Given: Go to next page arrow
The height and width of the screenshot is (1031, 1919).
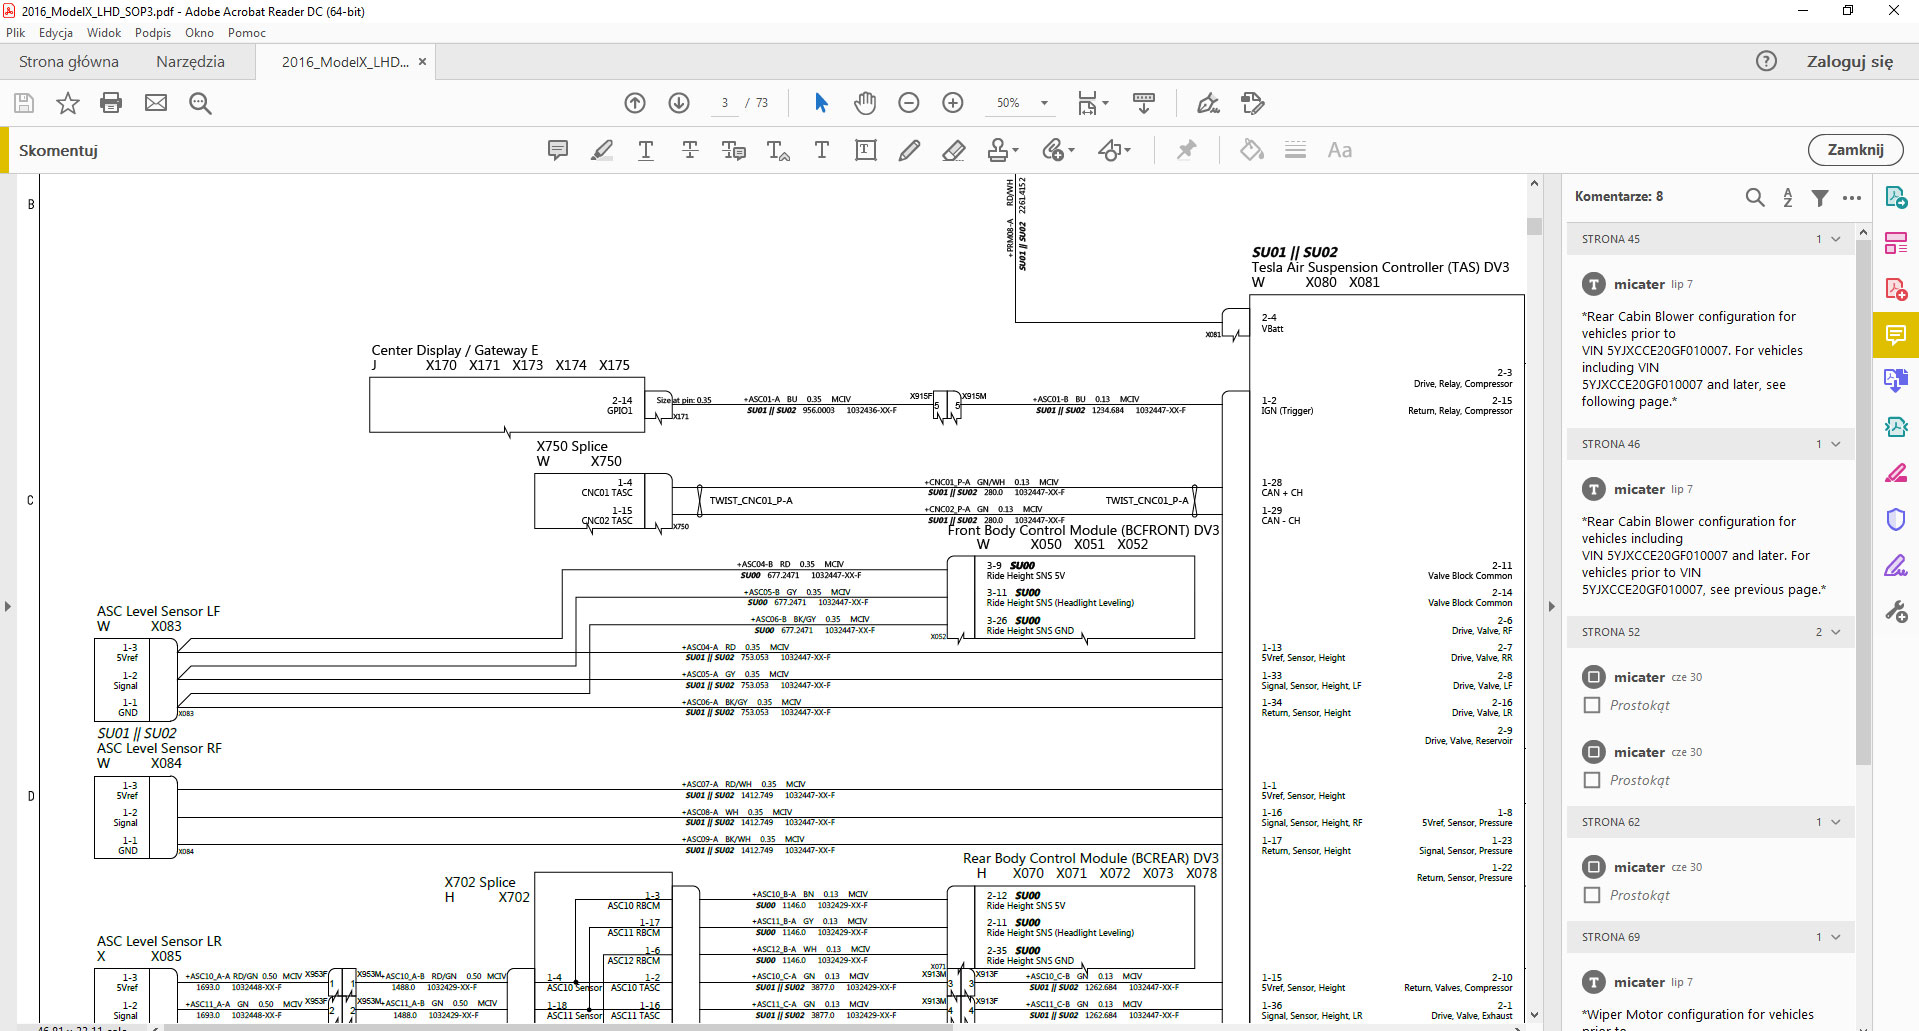Looking at the screenshot, I should [x=679, y=103].
